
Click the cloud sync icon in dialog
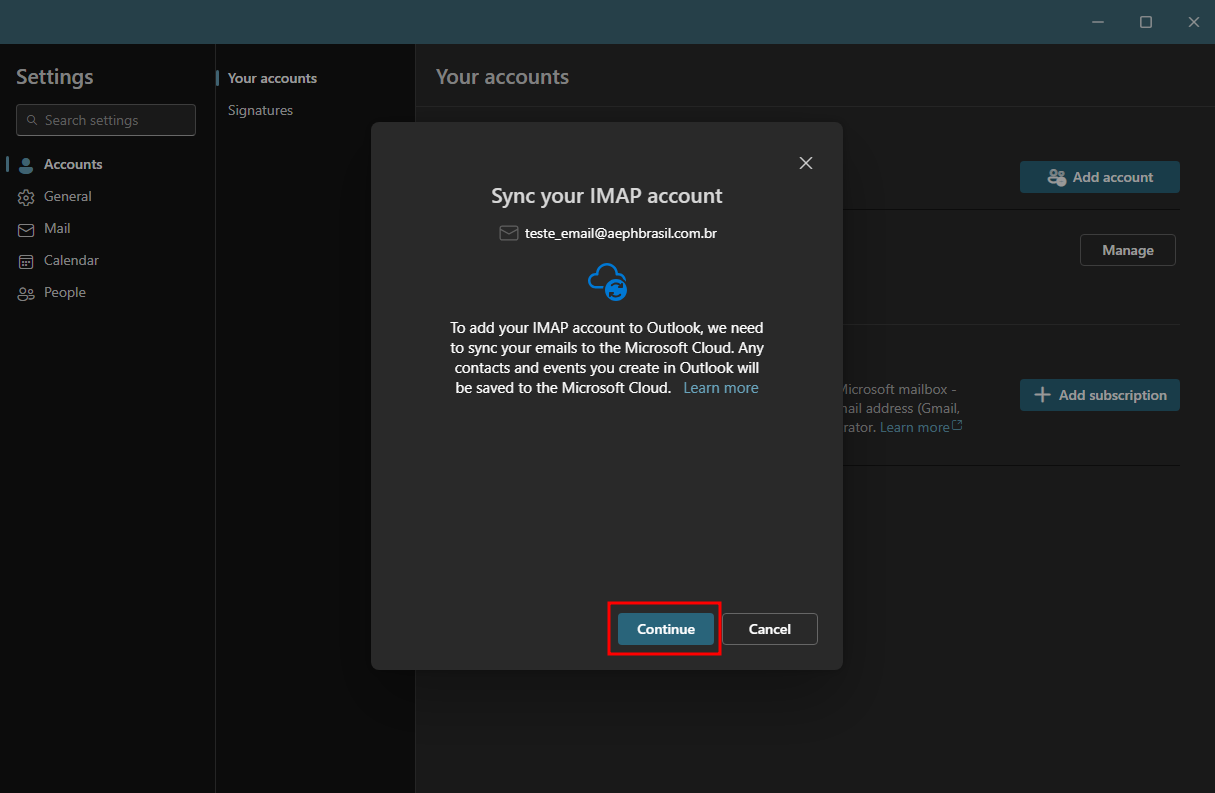tap(608, 282)
